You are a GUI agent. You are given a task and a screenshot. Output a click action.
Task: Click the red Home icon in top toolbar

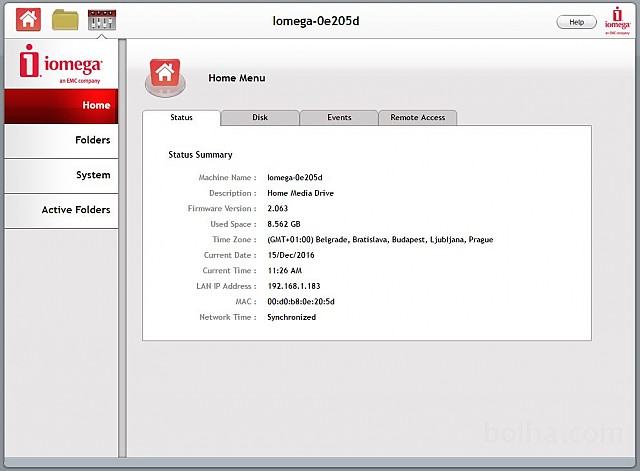[28, 19]
